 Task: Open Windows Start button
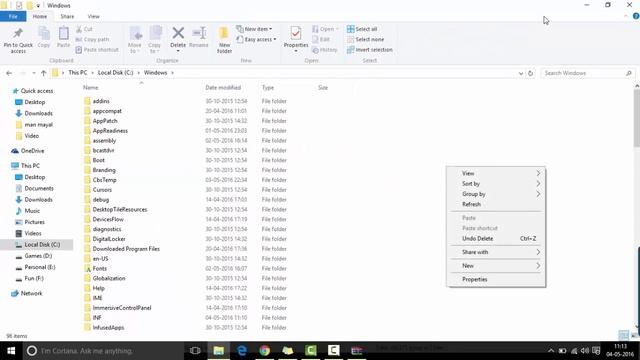[11, 351]
